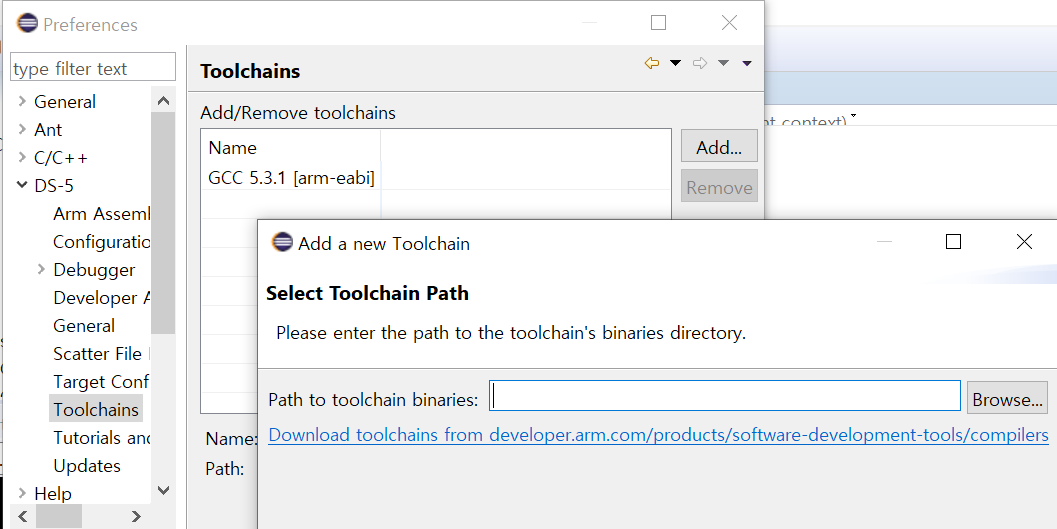
Task: Click the disabled Remove button
Action: coord(719,187)
